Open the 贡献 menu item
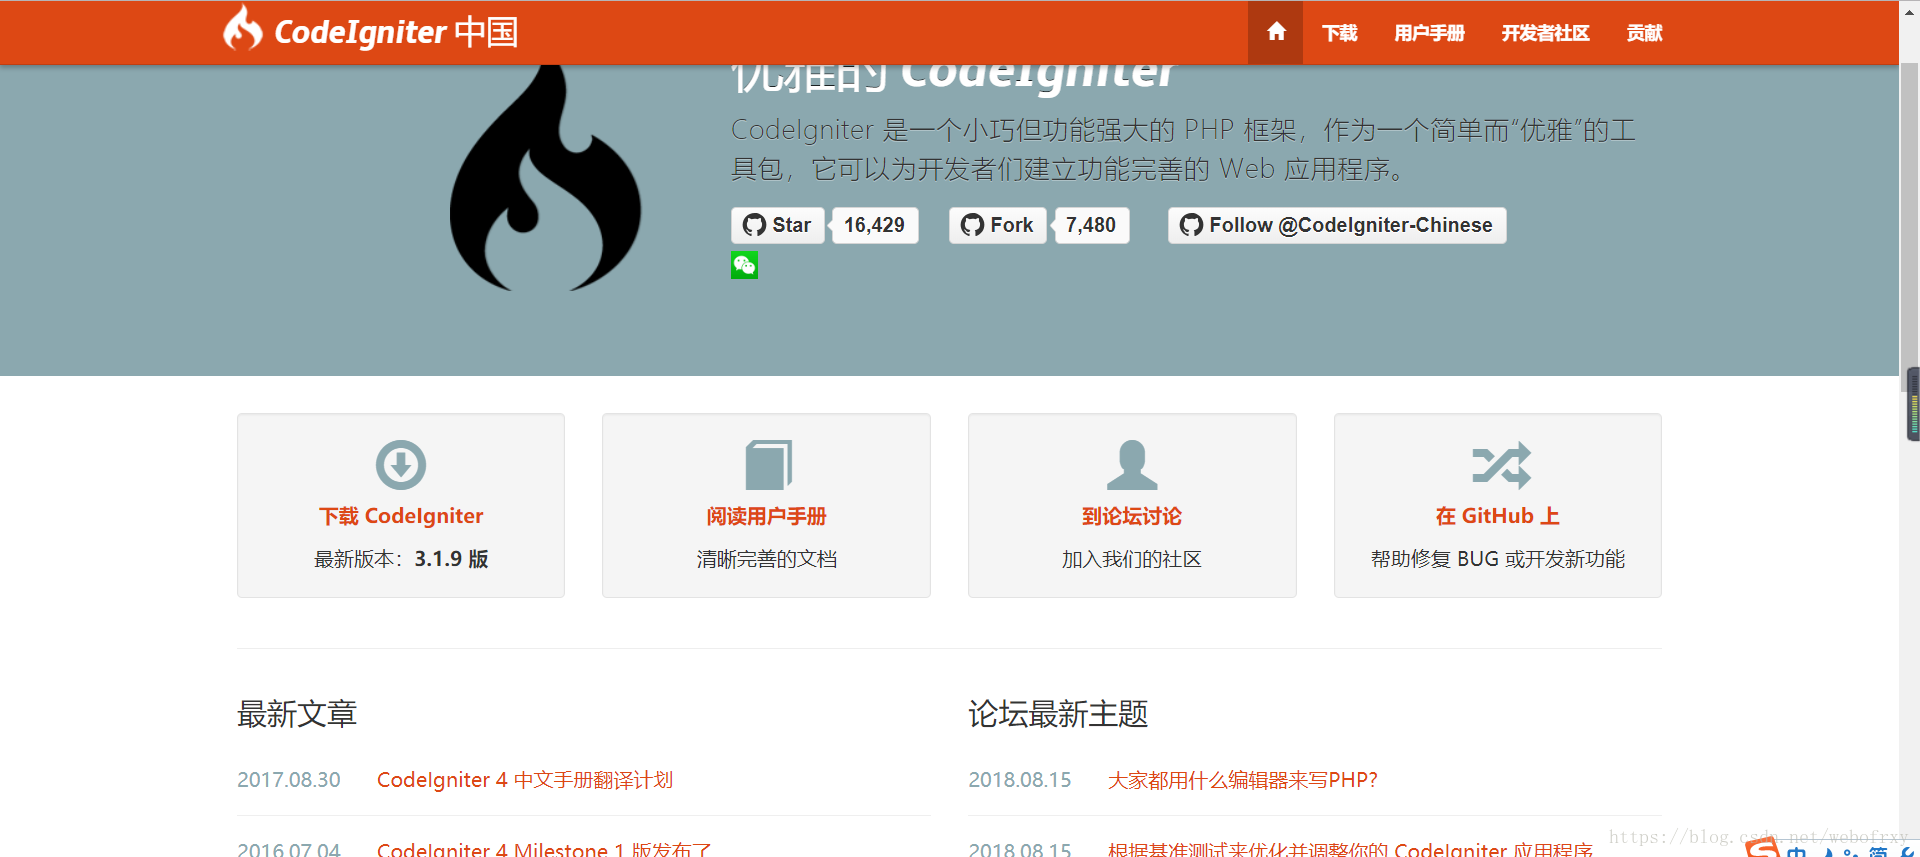Viewport: 1920px width, 857px height. [x=1644, y=33]
